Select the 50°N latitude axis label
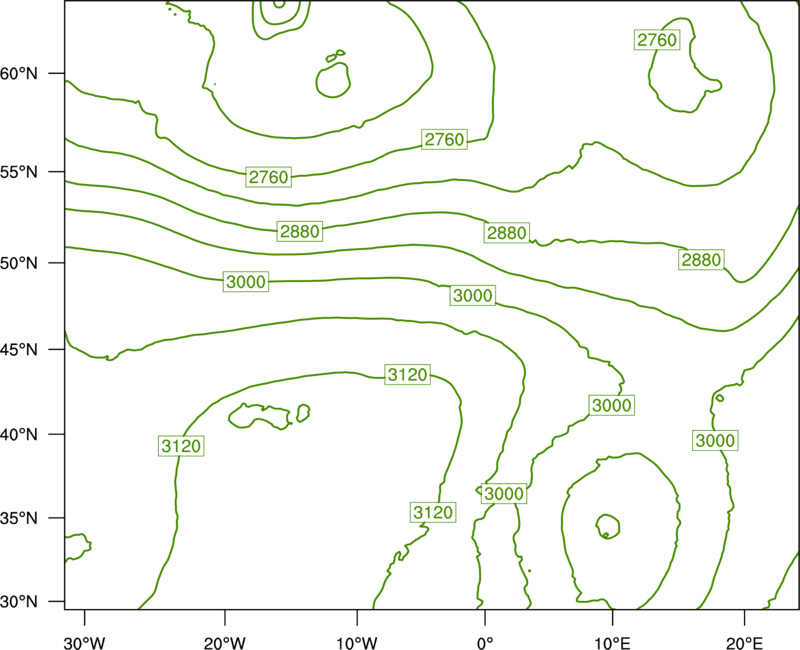 pos(18,263)
